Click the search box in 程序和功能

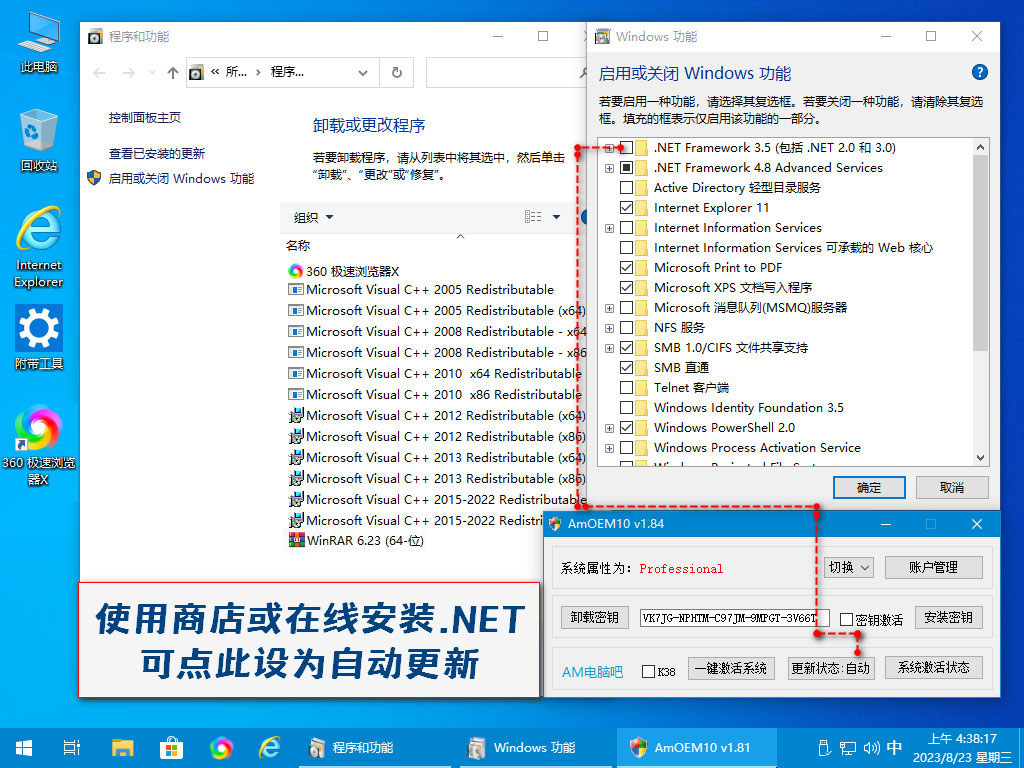click(x=506, y=72)
